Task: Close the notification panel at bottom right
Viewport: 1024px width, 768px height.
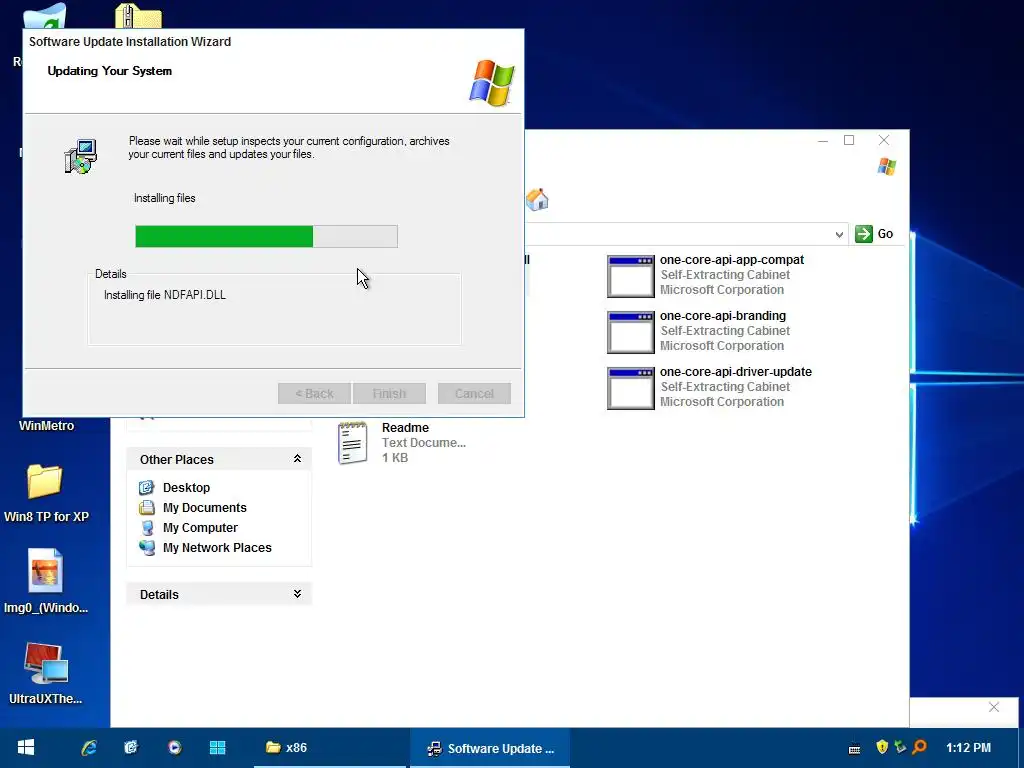Action: tap(994, 707)
